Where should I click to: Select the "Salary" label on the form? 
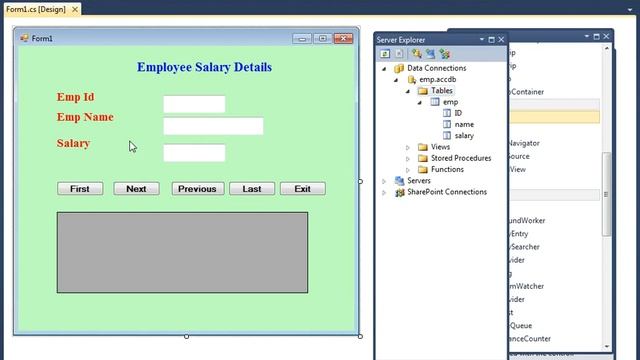coord(73,143)
